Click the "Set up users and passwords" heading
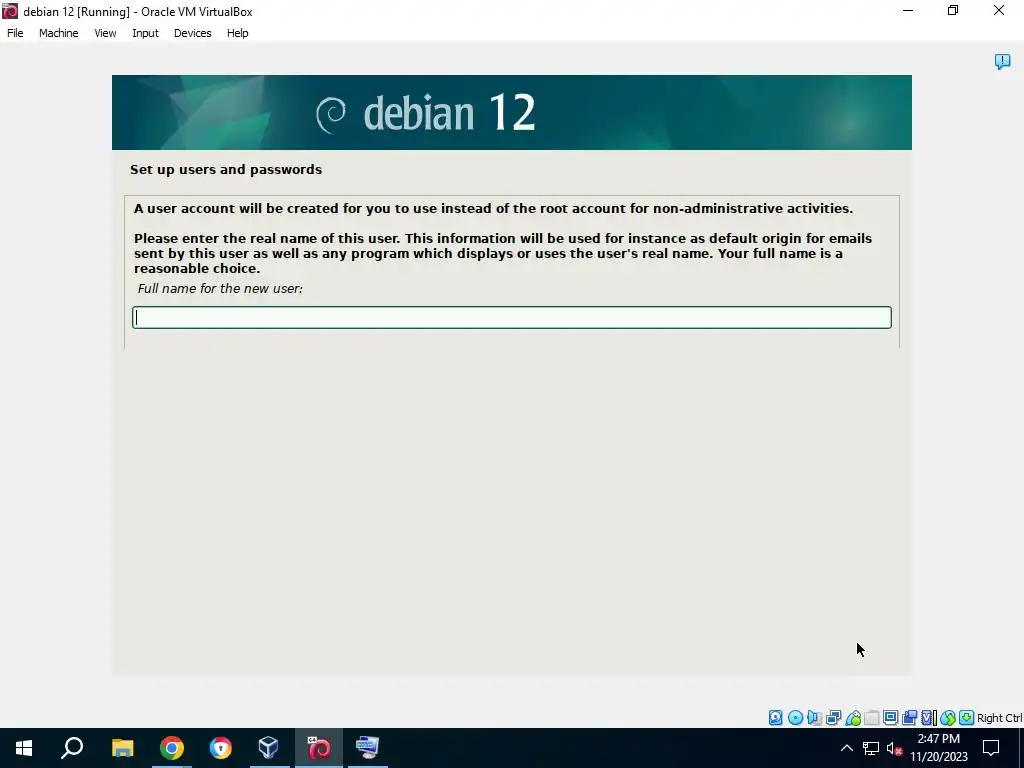Screen dimensions: 1024x768 tap(226, 169)
